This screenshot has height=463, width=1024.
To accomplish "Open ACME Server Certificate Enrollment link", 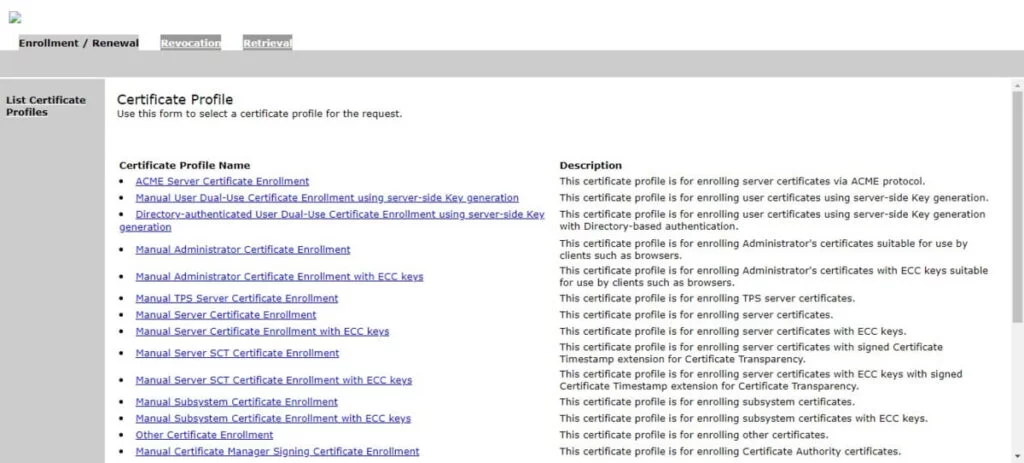I will pyautogui.click(x=222, y=182).
